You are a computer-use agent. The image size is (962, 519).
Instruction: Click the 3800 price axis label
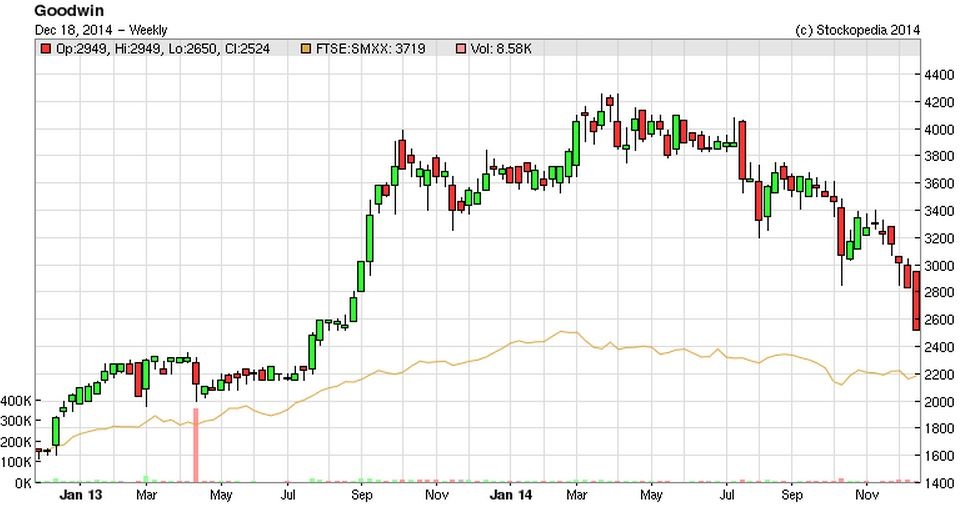pyautogui.click(x=939, y=156)
